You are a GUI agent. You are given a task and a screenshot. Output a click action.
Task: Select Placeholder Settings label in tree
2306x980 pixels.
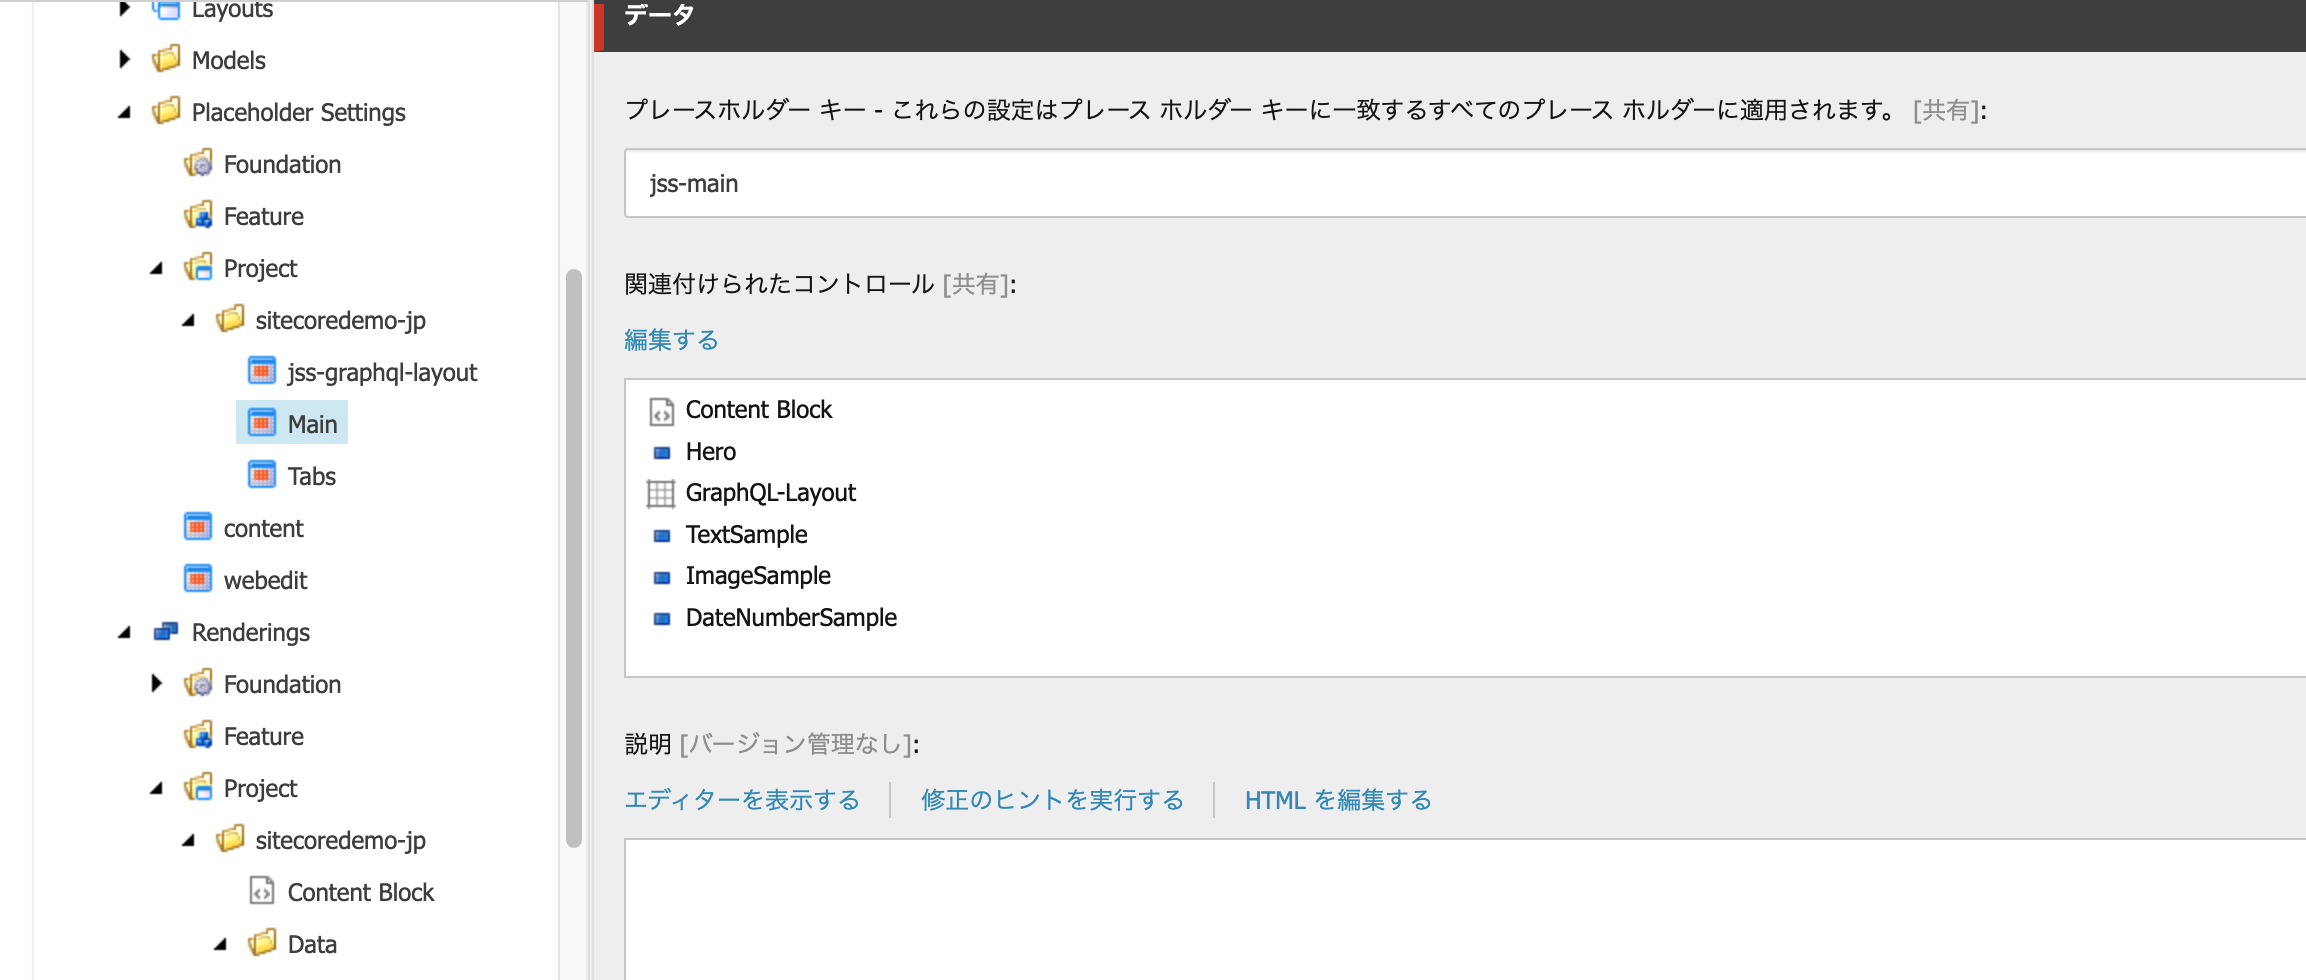click(x=298, y=112)
